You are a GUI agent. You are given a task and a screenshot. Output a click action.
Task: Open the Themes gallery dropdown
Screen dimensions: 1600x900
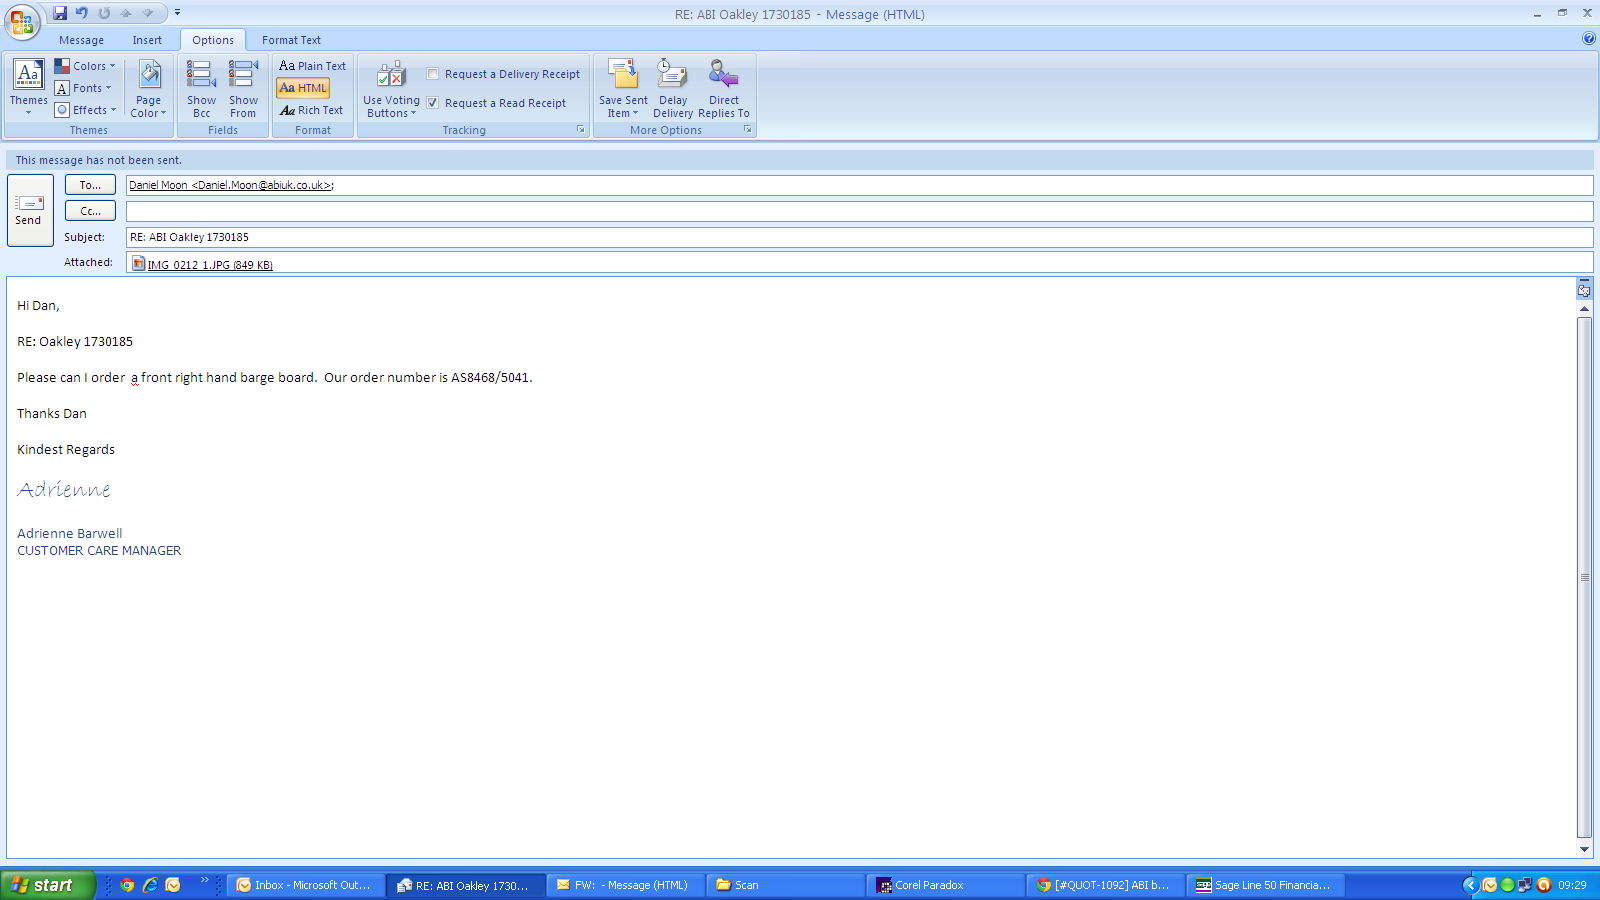coord(28,88)
